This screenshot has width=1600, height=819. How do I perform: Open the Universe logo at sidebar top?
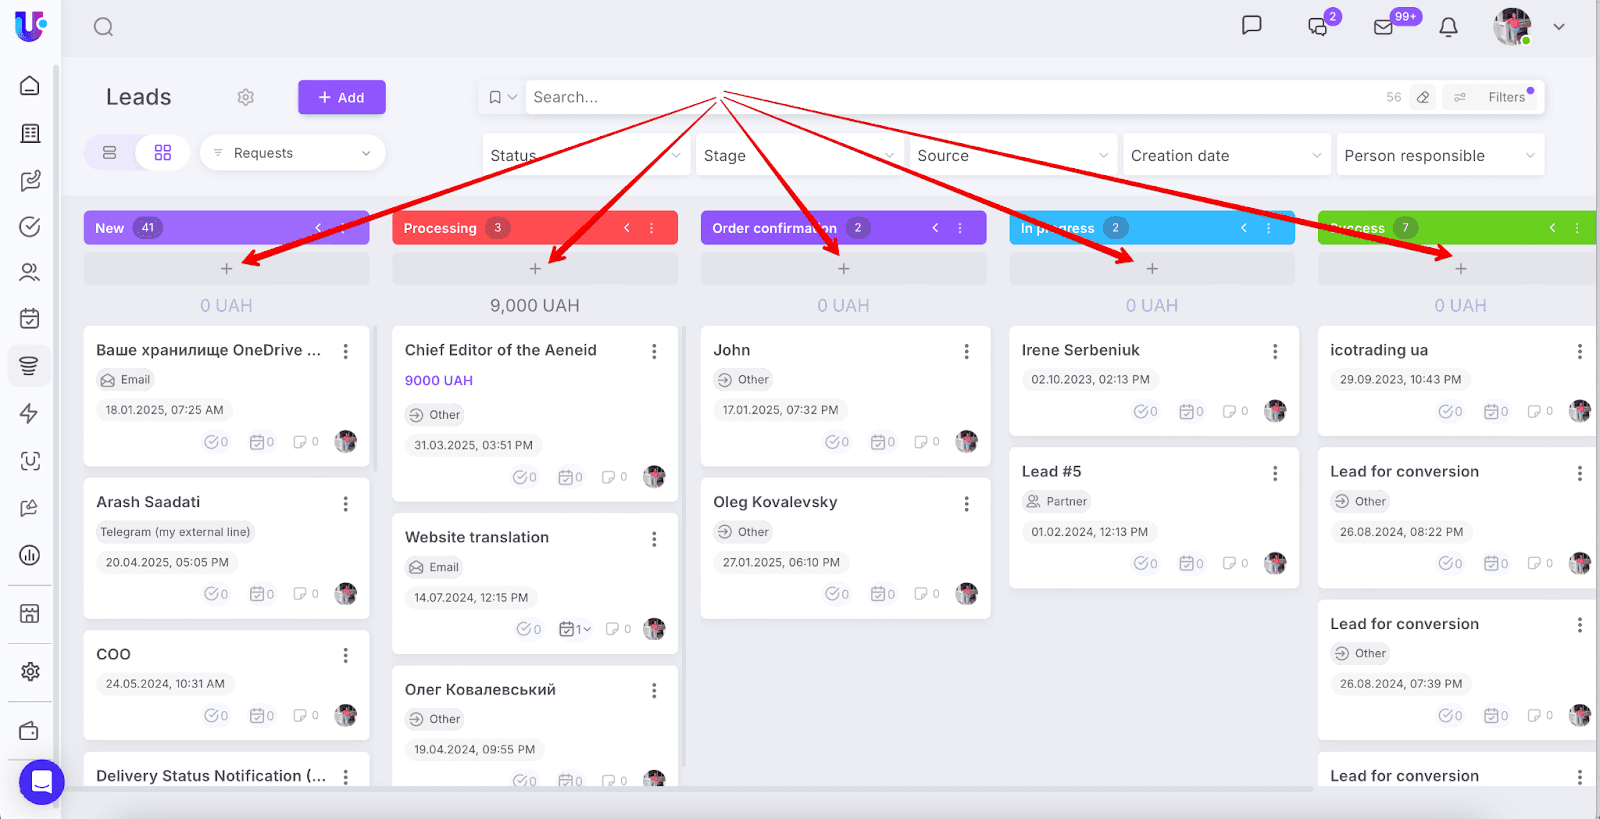pos(30,26)
